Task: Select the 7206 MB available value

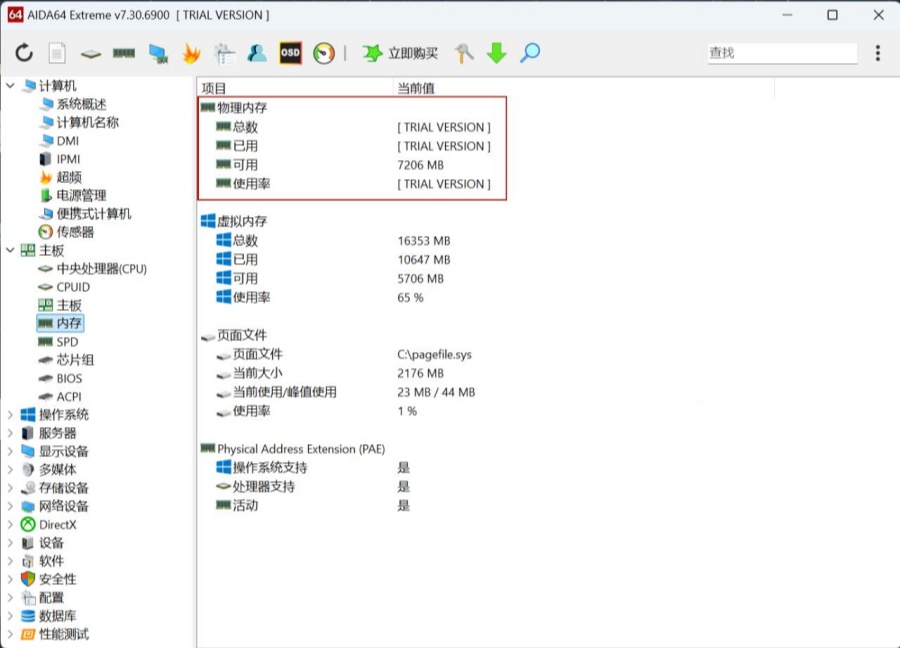Action: coord(420,165)
